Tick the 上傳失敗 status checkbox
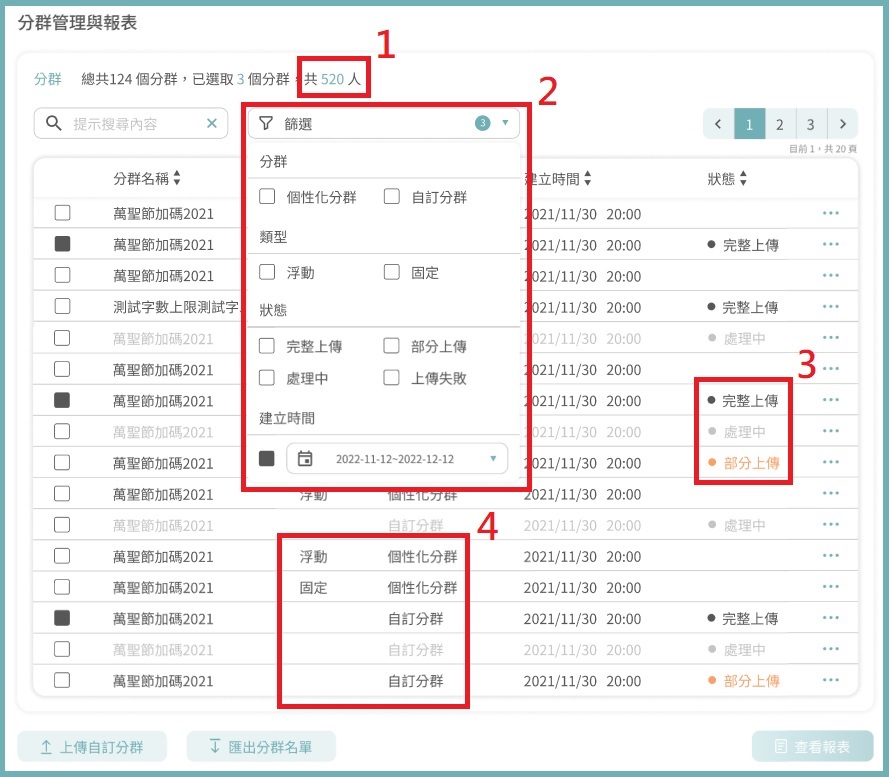 coord(392,378)
